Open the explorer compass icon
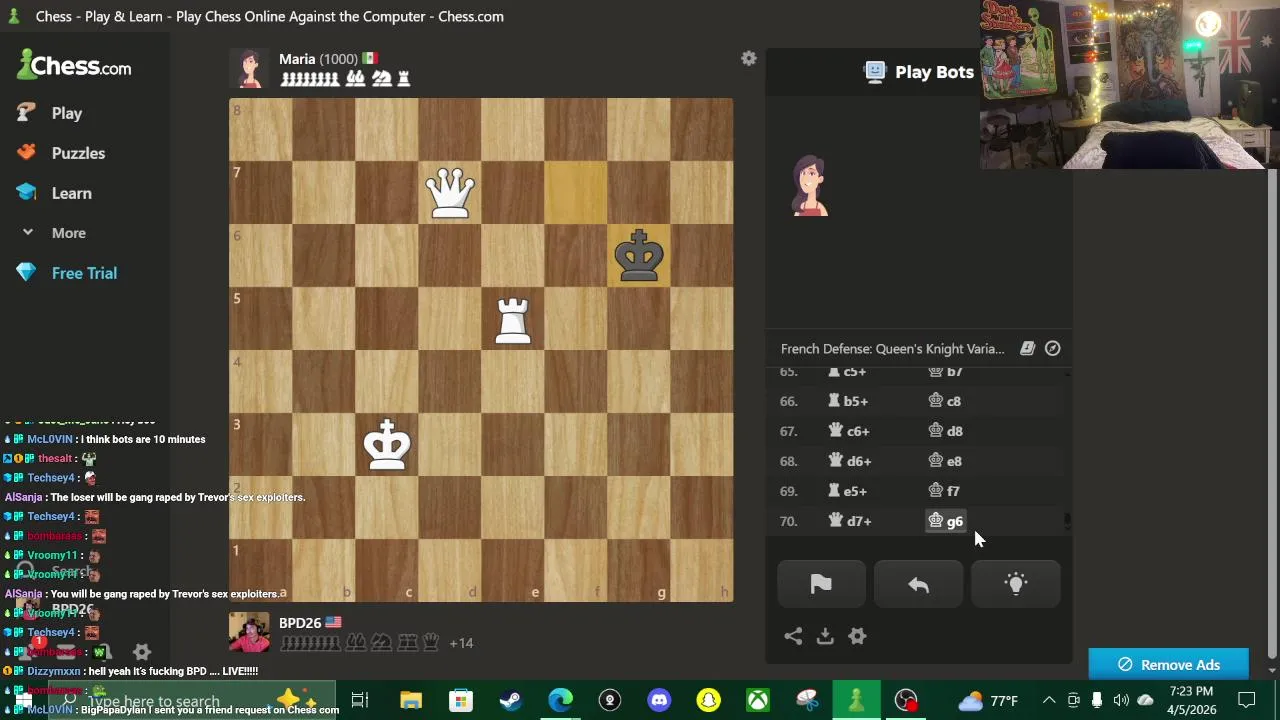The image size is (1280, 720). [1053, 348]
